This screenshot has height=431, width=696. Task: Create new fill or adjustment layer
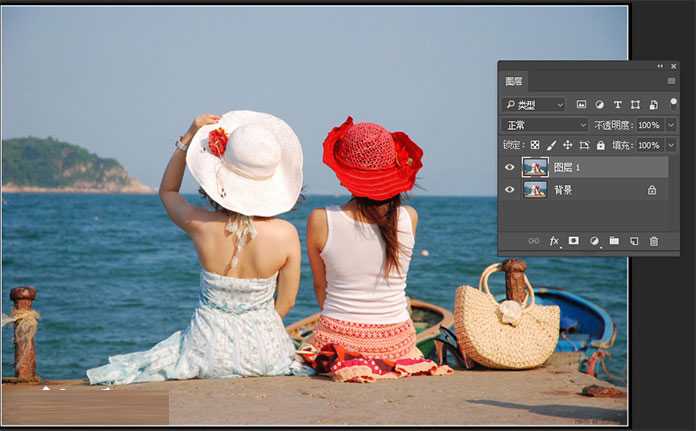click(x=594, y=241)
